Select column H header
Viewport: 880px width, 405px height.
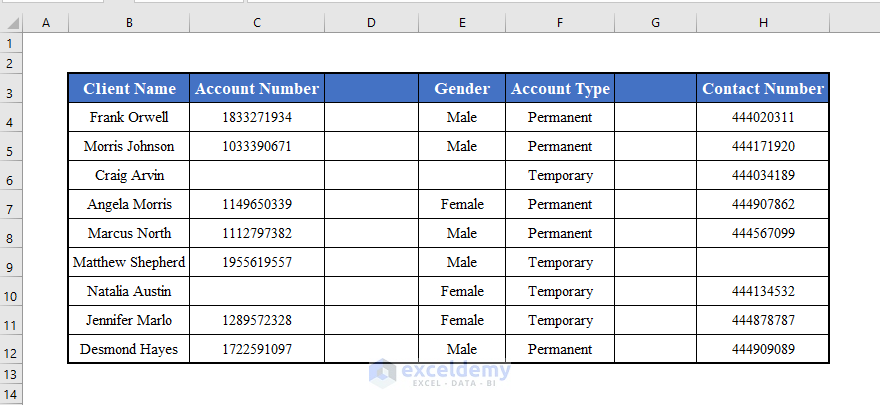[763, 22]
